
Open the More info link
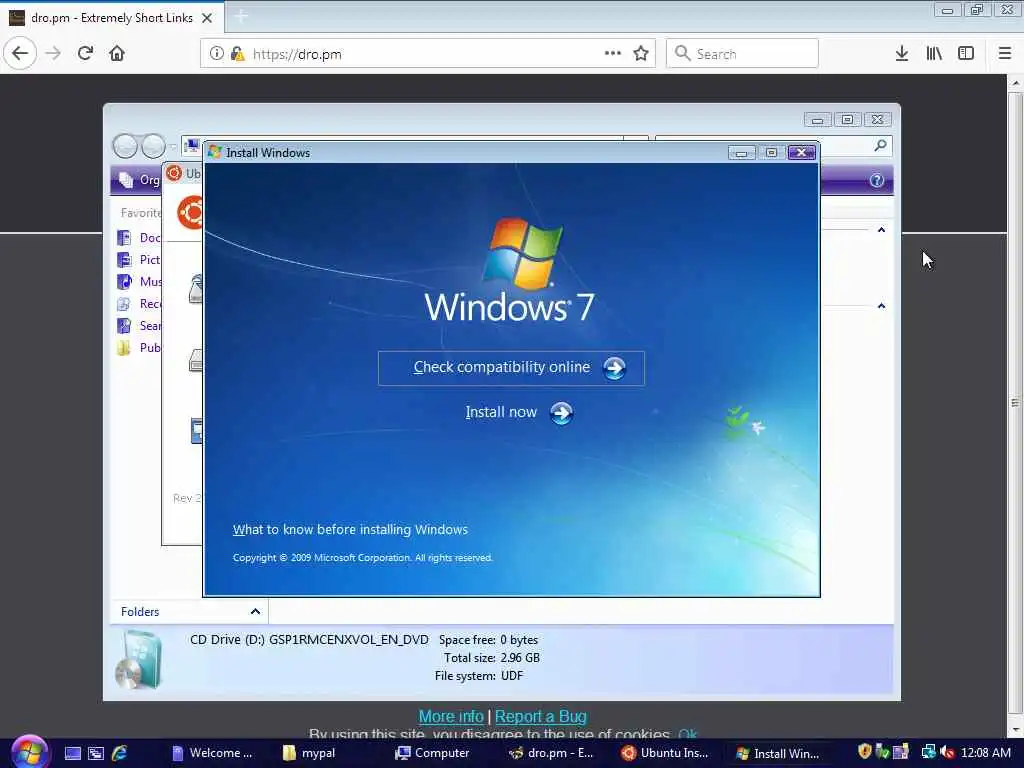point(451,716)
